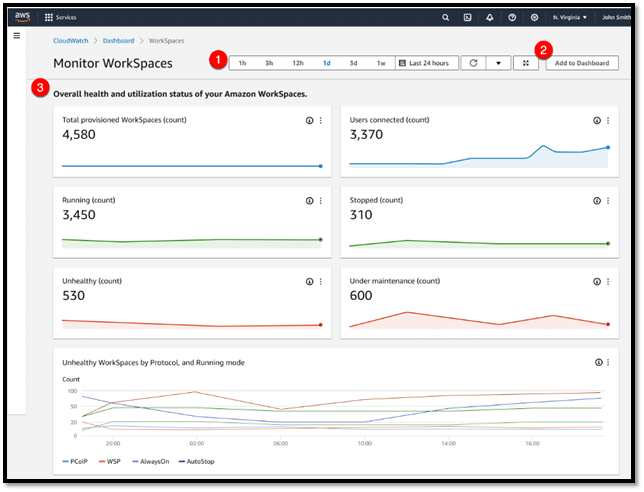Screen dimensions: 644x492
Task: Open the Services grid menu
Action: pos(49,17)
